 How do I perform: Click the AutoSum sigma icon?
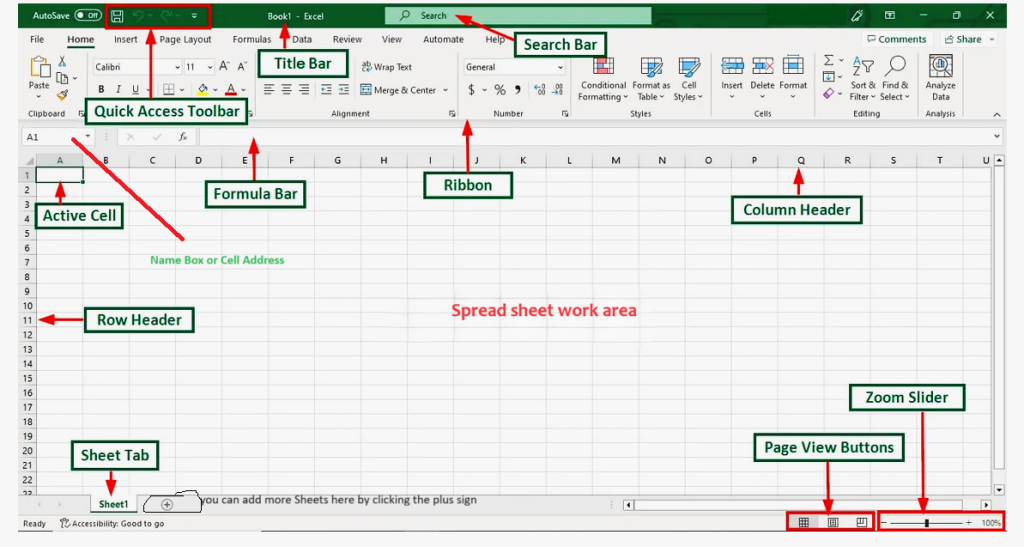[x=828, y=60]
